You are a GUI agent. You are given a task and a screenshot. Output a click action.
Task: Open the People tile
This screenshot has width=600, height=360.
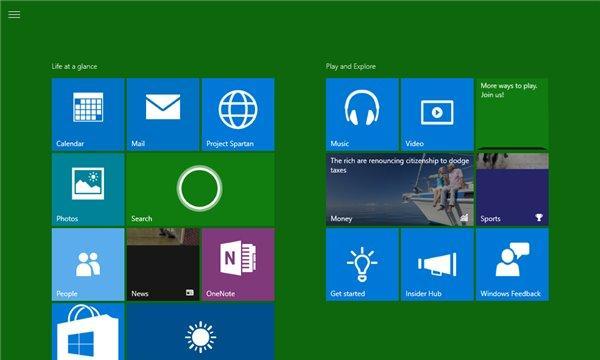88,264
